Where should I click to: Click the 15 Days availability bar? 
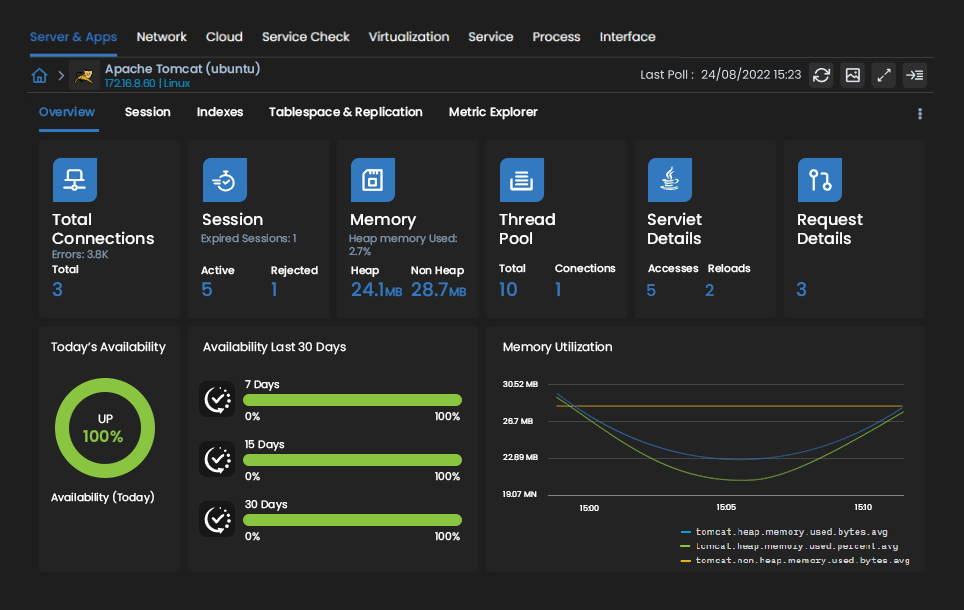[352, 460]
